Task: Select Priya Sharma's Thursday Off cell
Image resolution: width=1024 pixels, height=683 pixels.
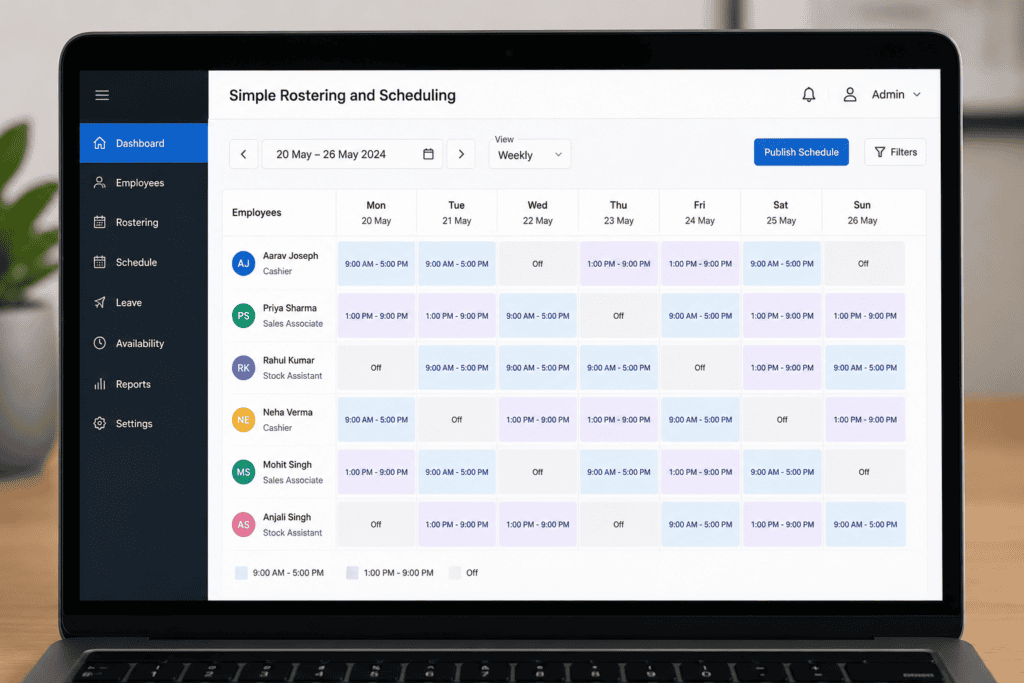Action: coord(618,316)
